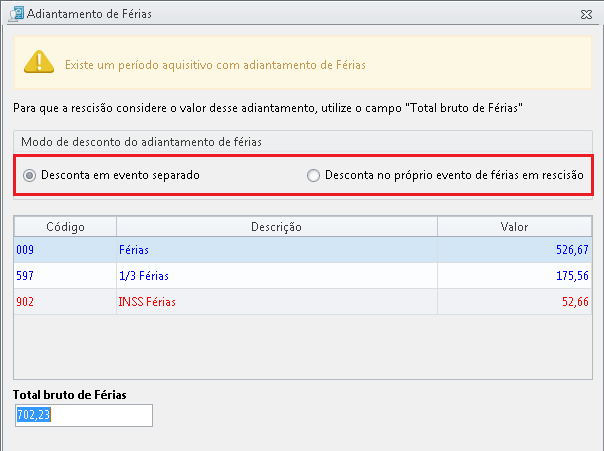604x451 pixels.
Task: Close the Adiantamento de Férias dialog
Action: pos(586,15)
